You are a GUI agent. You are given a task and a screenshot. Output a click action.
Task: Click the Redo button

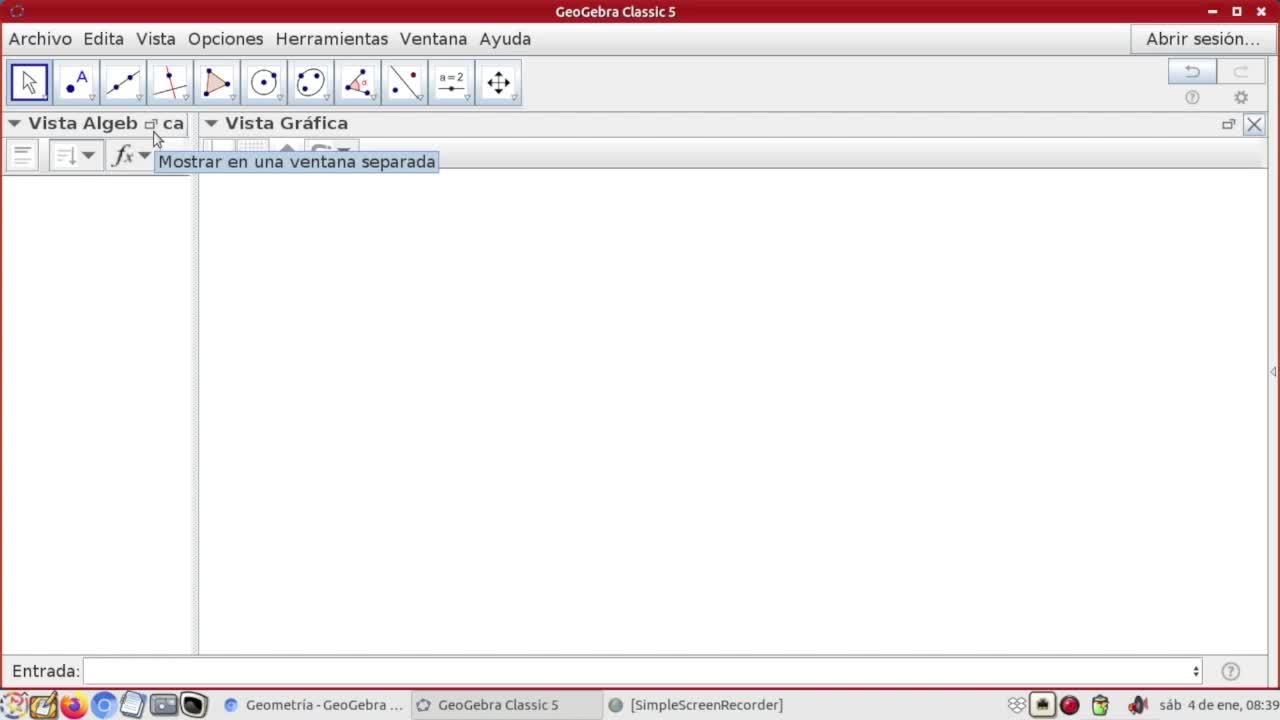coord(1241,72)
